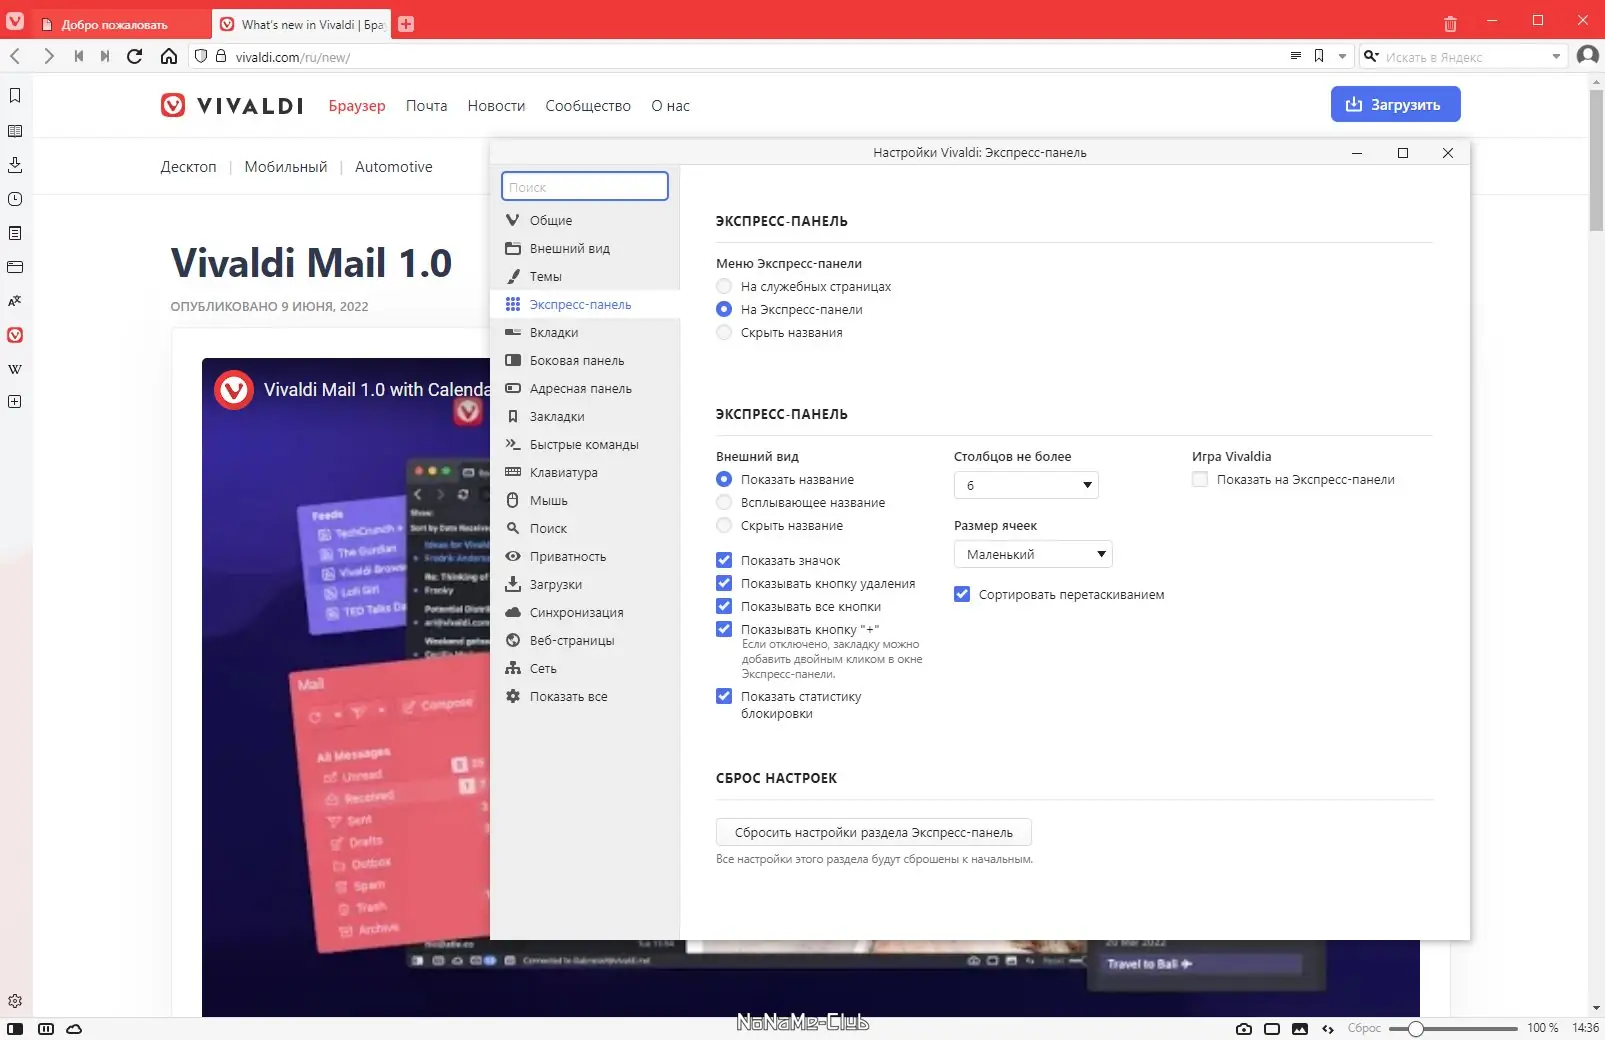Open the Notes side panel
This screenshot has width=1605, height=1040.
point(15,233)
